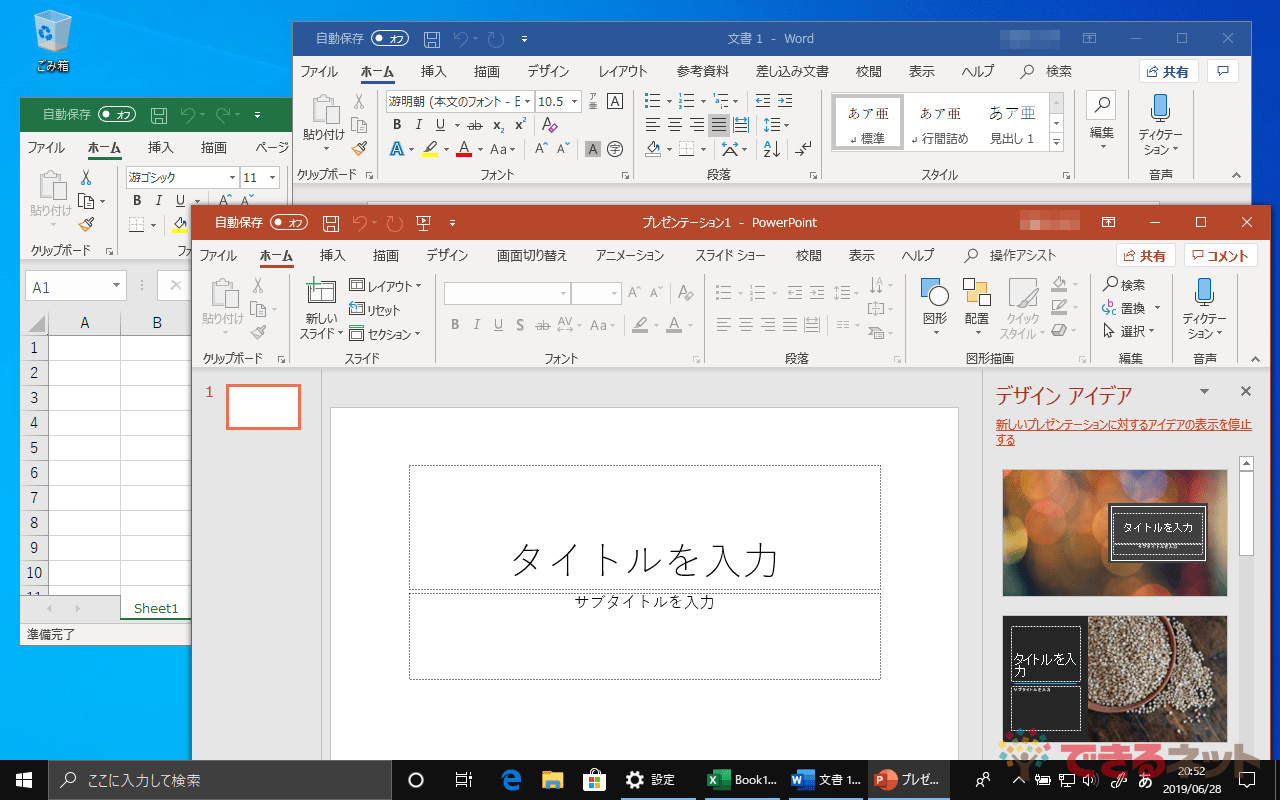The image size is (1280, 800).
Task: Sort A-Z in Word paragraph group
Action: [x=771, y=149]
